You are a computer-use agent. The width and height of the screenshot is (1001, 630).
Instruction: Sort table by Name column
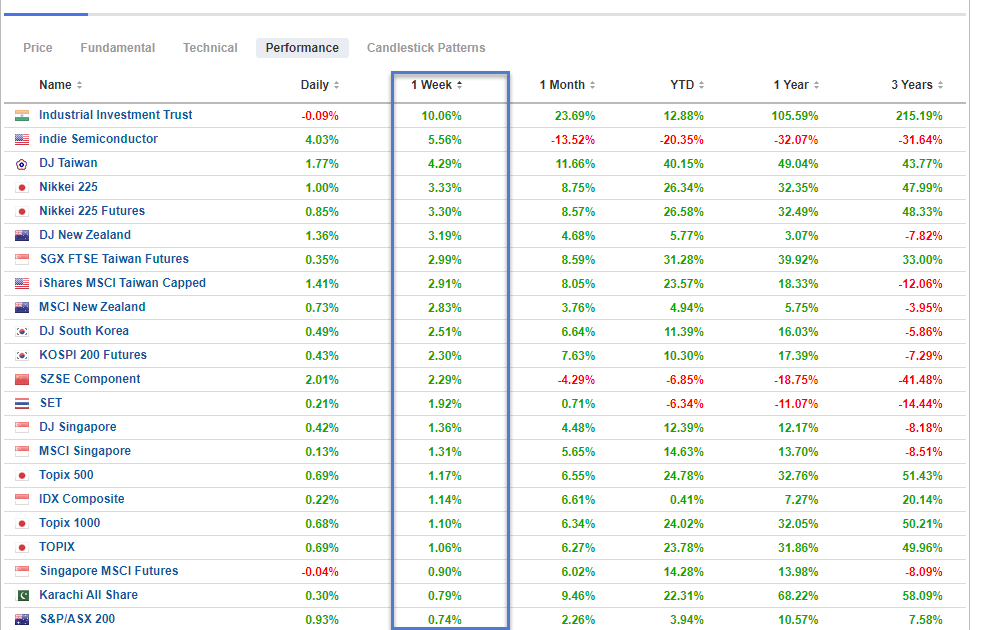(x=61, y=85)
